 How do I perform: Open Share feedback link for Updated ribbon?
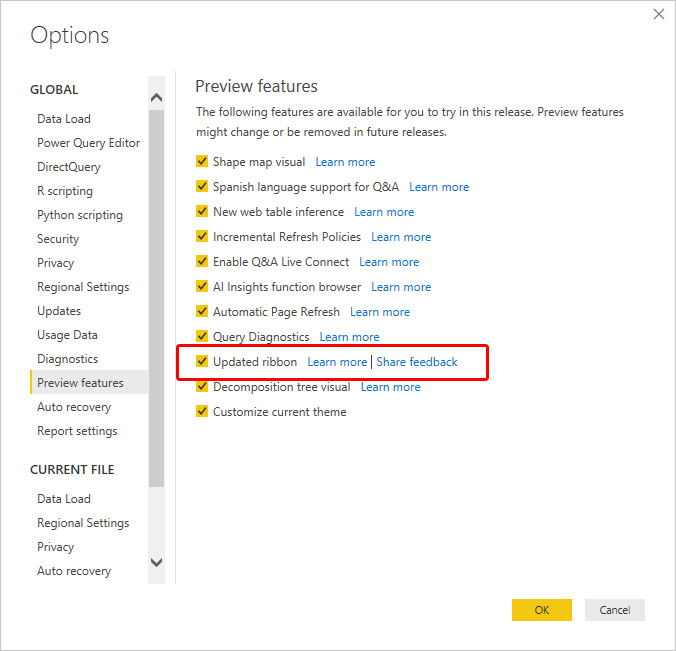tap(417, 362)
